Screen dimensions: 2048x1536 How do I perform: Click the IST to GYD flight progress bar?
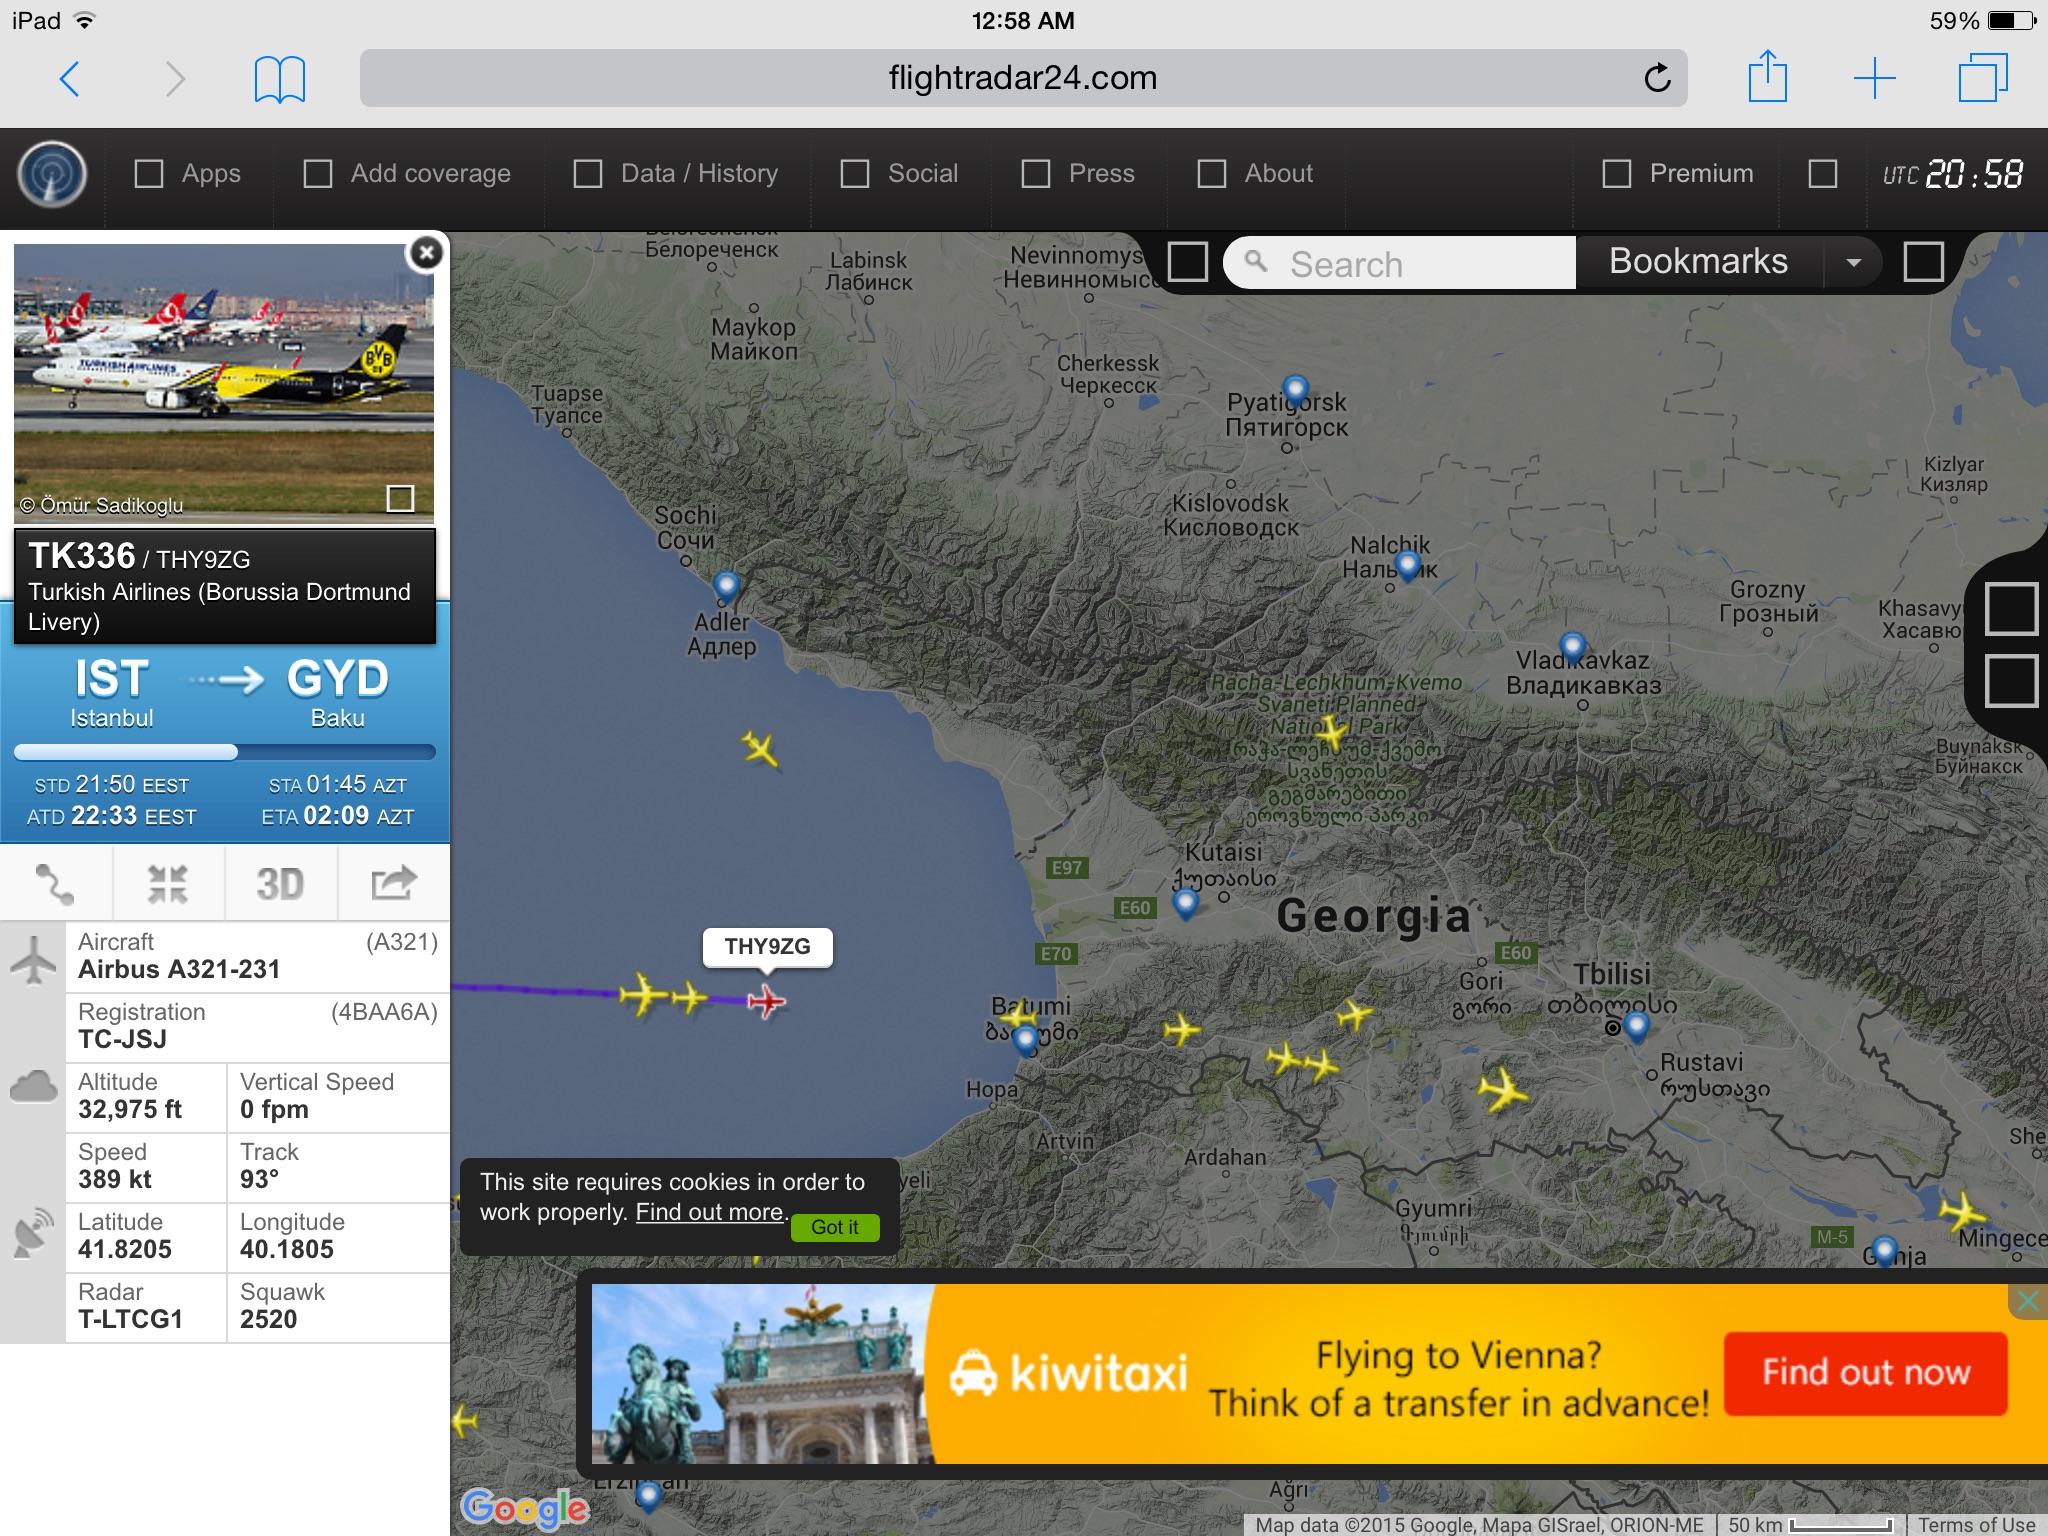pos(225,752)
